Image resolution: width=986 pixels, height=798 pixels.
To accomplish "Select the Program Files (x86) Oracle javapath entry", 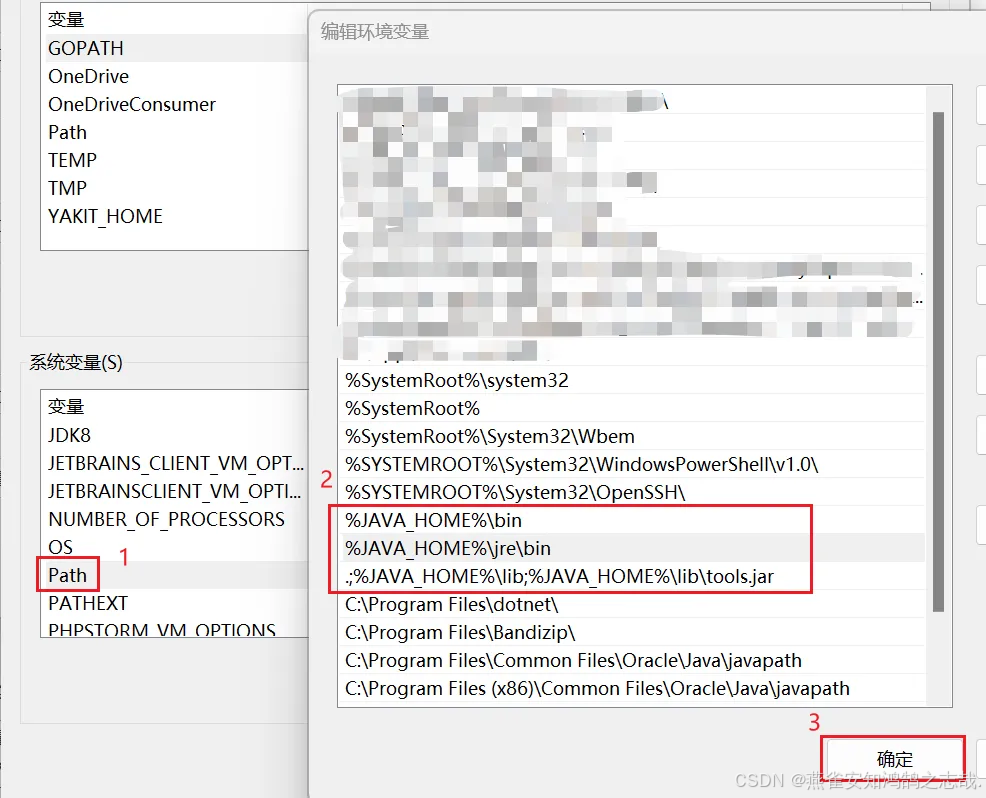I will coord(597,688).
